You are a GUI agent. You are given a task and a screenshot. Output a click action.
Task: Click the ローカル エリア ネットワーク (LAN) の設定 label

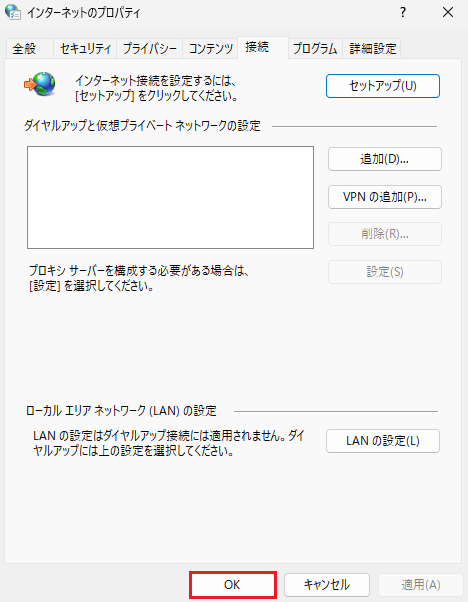pos(121,411)
